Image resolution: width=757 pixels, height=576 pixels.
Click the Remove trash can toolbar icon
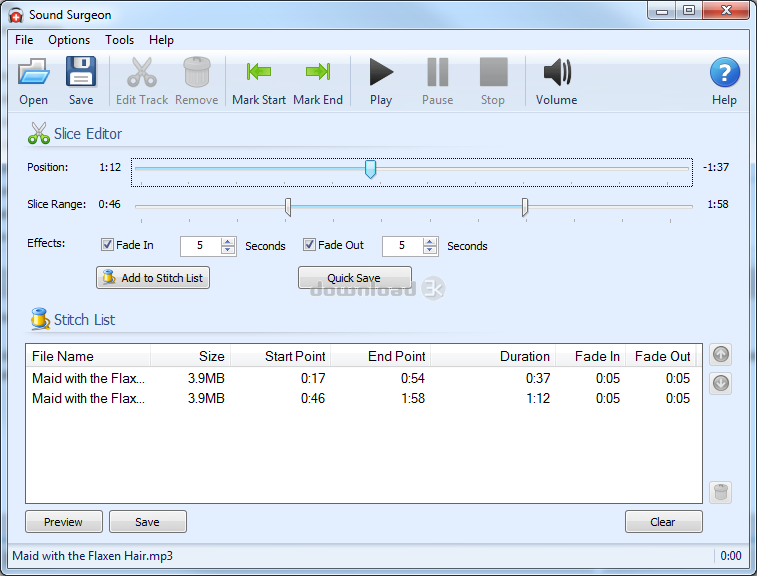point(196,81)
